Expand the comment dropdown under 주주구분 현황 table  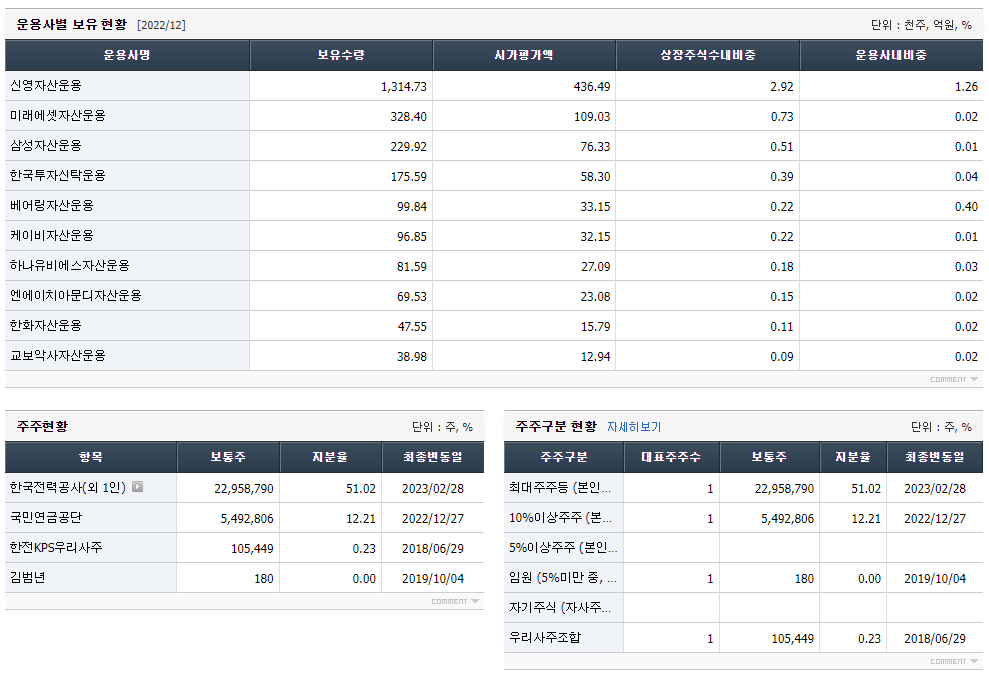[x=954, y=661]
